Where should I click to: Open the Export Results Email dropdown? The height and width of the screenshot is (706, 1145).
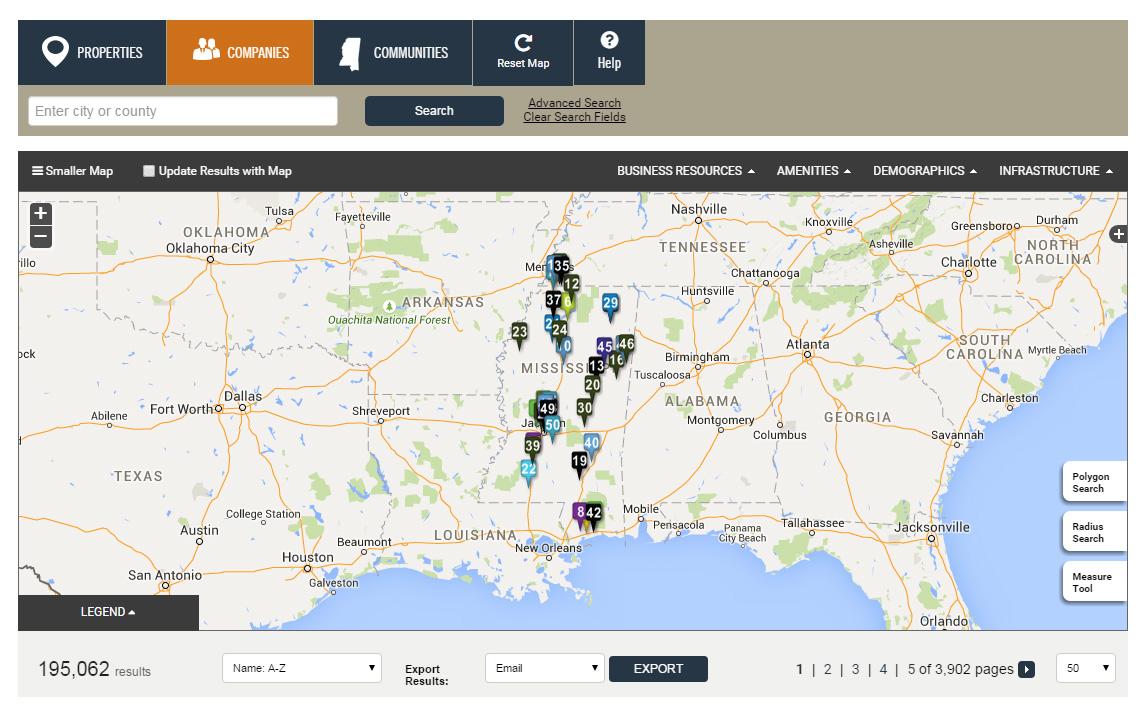545,668
